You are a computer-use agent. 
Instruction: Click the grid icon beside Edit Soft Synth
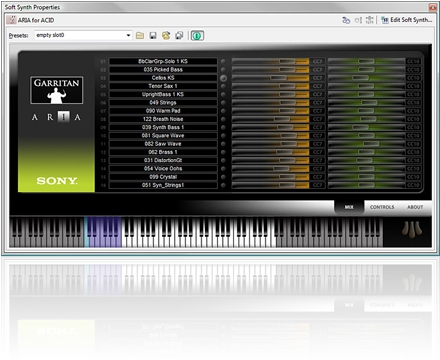click(369, 20)
